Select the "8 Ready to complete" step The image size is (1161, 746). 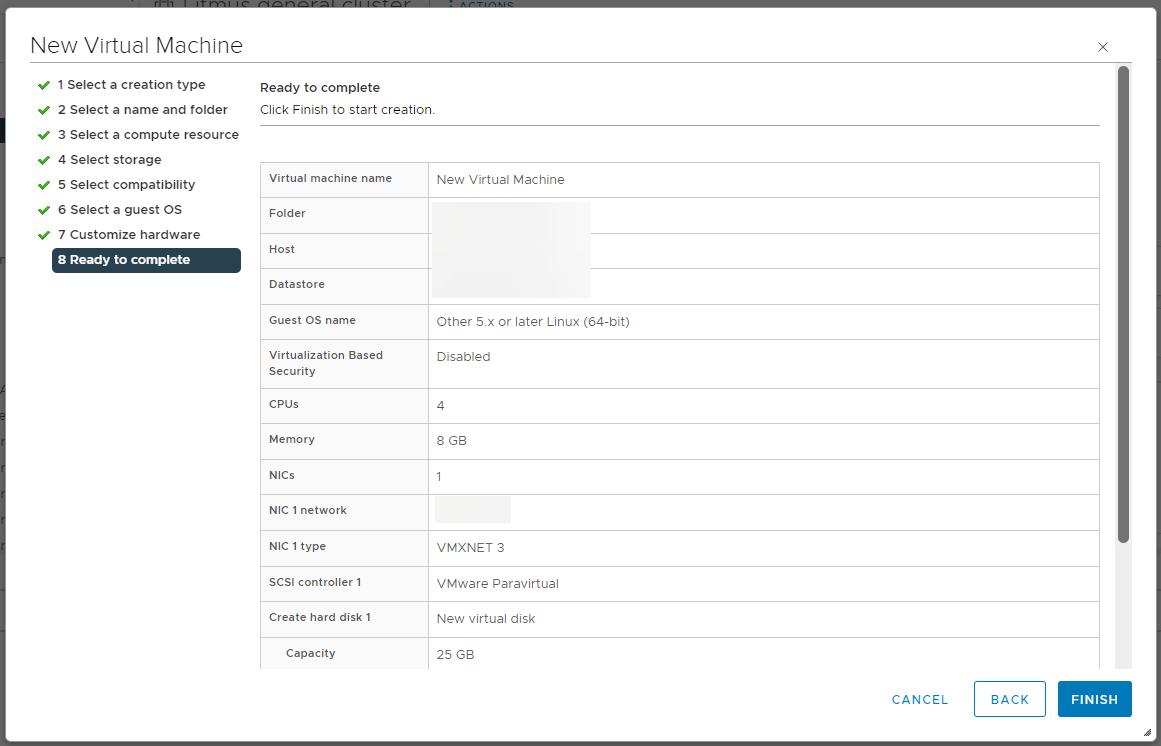pos(146,260)
